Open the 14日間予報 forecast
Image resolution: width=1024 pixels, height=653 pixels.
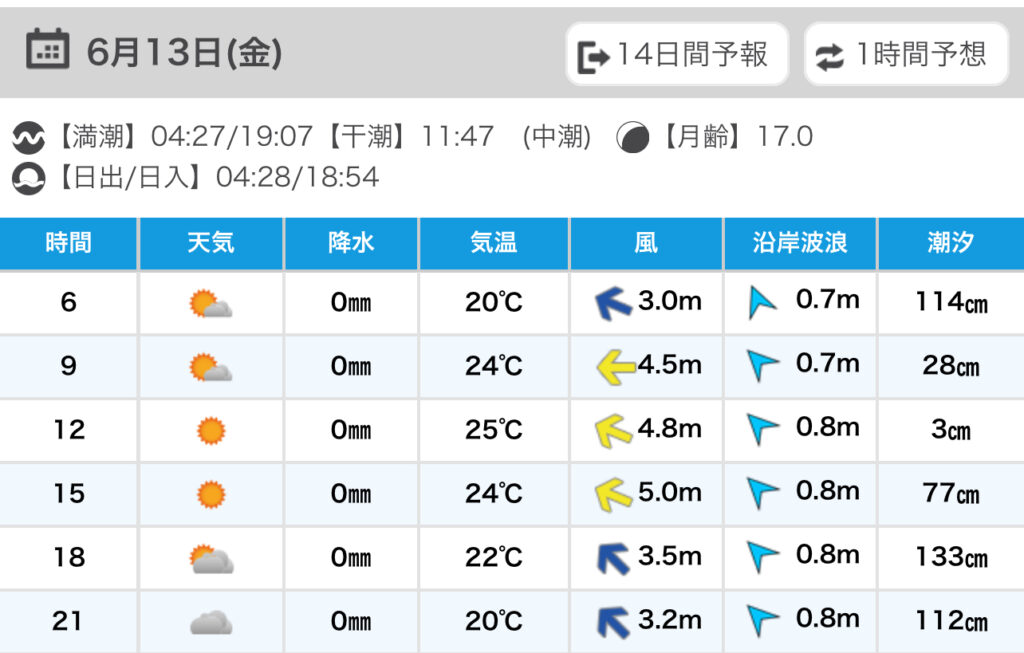pos(677,54)
